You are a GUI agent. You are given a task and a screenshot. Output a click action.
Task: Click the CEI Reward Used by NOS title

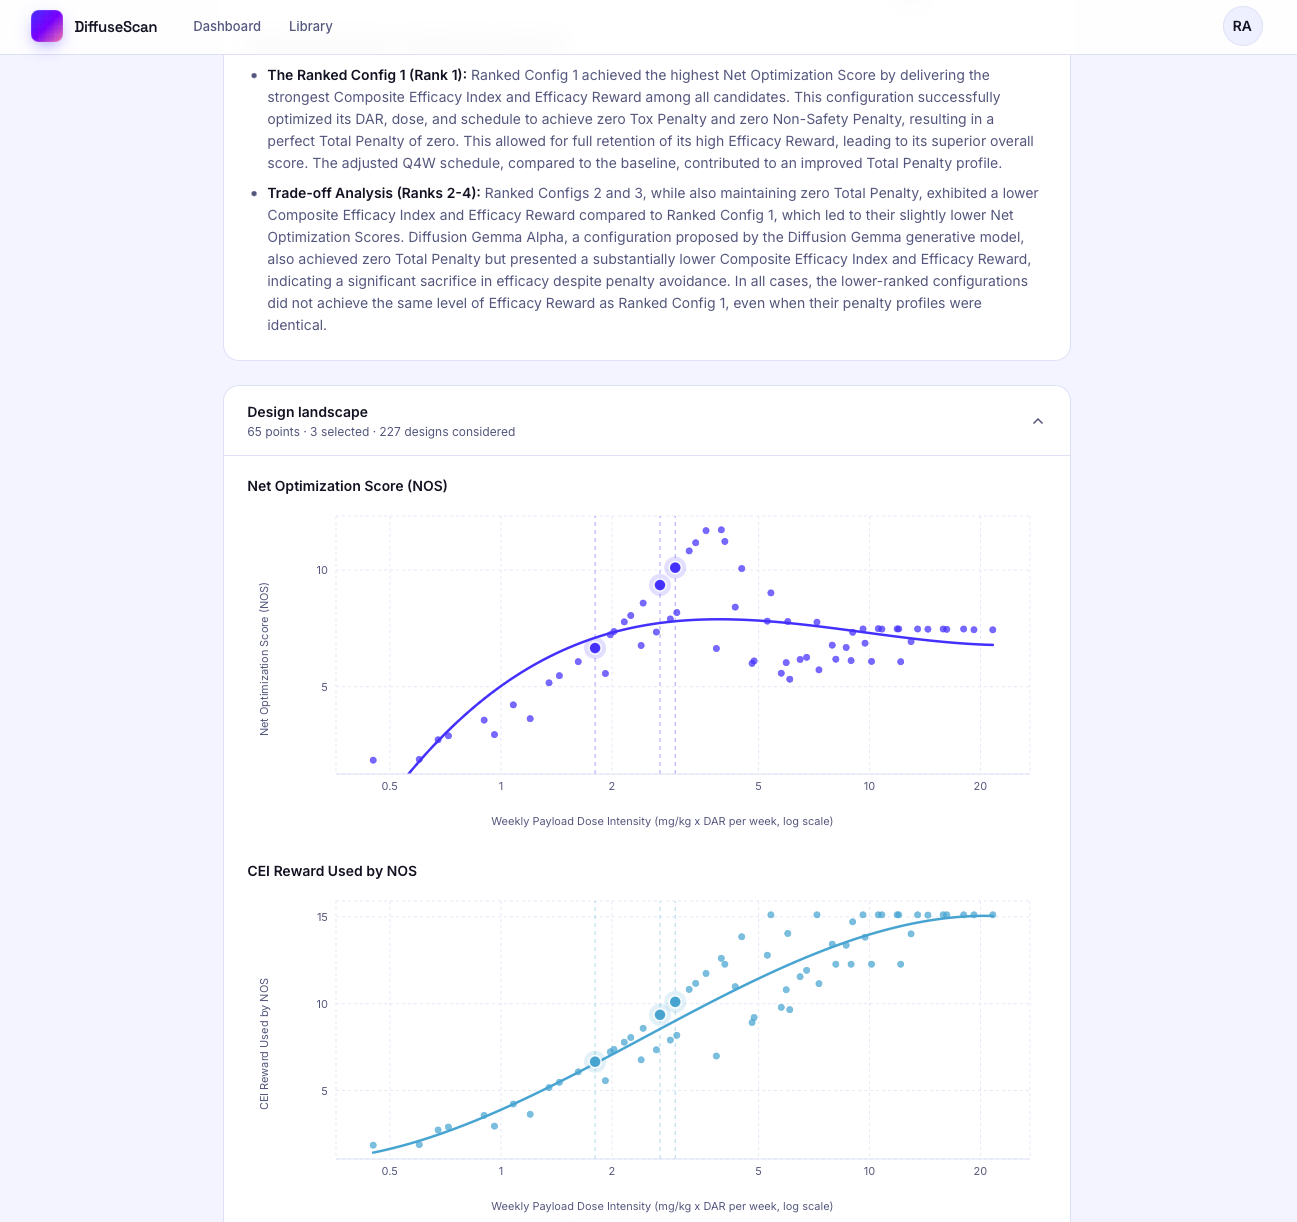(x=332, y=871)
